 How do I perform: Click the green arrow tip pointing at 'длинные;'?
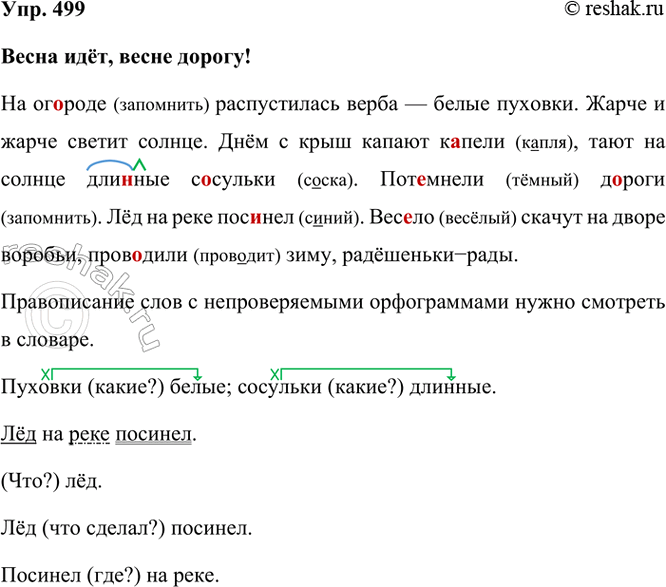pyautogui.click(x=452, y=377)
